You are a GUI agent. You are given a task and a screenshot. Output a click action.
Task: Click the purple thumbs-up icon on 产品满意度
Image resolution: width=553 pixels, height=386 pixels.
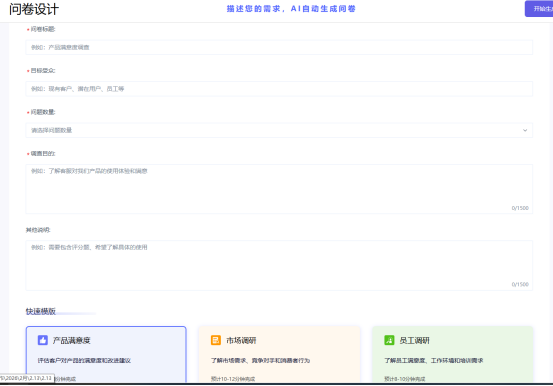click(43, 340)
